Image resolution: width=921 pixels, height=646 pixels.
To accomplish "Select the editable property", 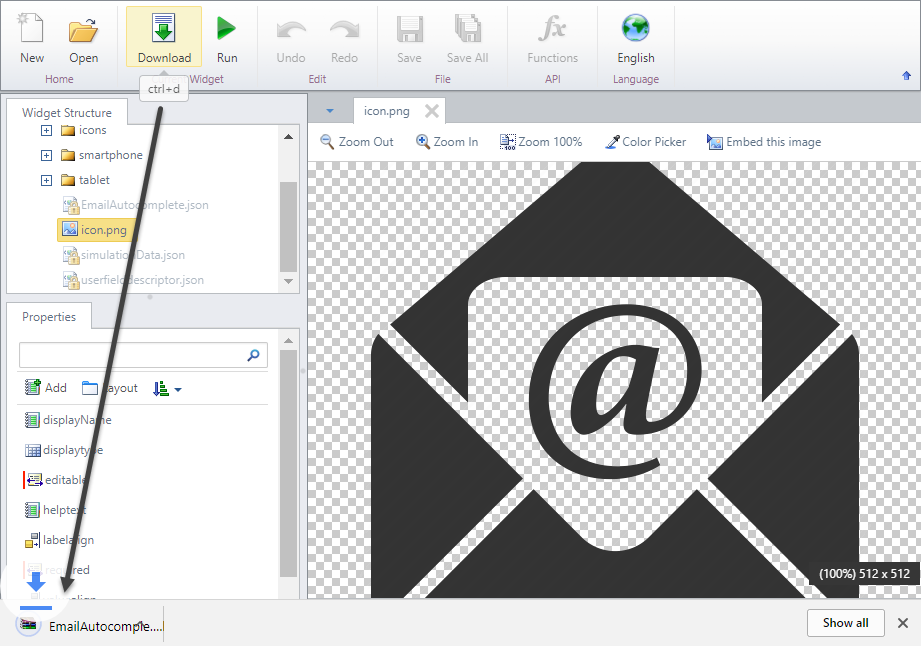I will tap(56, 480).
